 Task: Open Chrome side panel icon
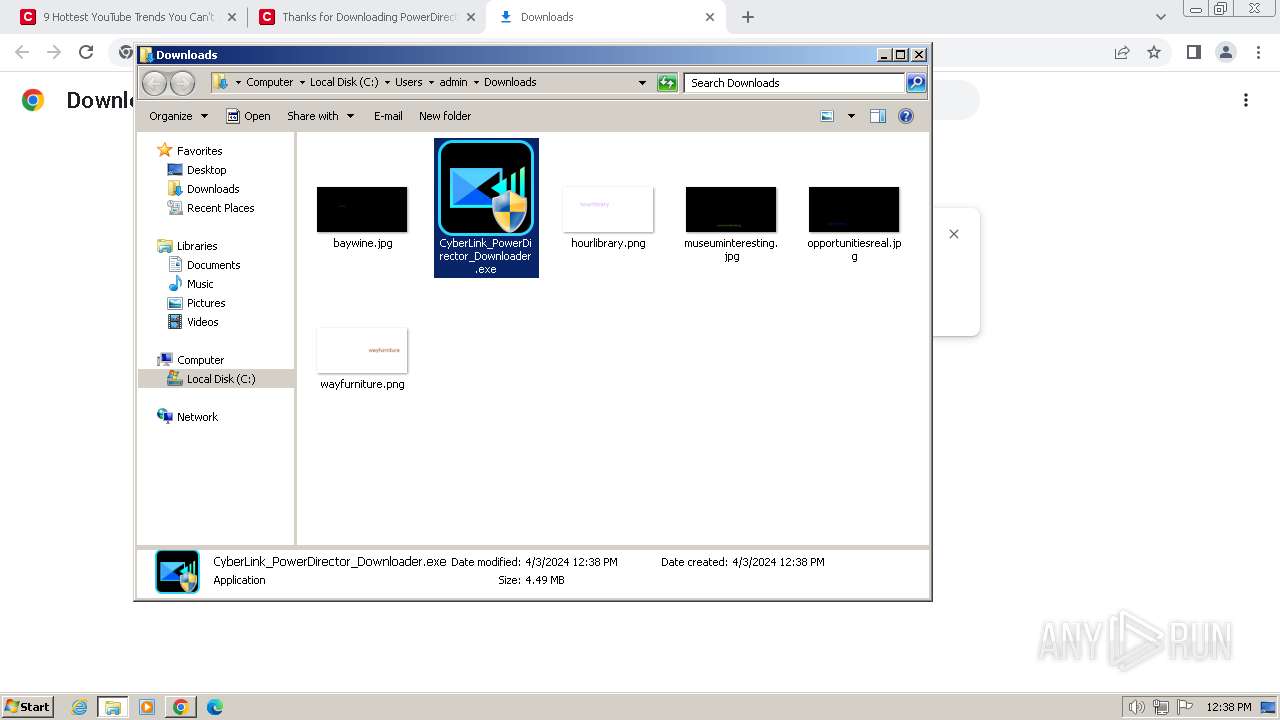tap(1193, 52)
